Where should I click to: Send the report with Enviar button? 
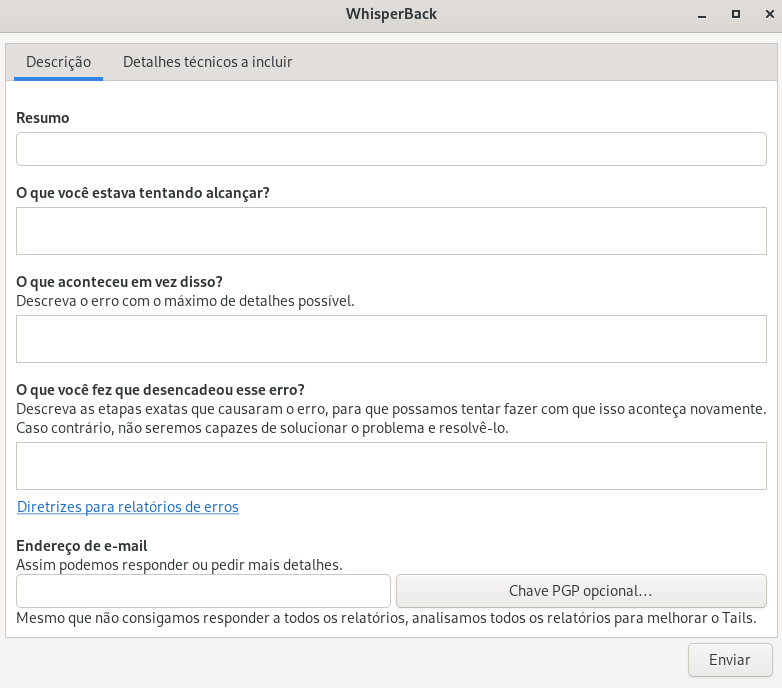[x=730, y=660]
